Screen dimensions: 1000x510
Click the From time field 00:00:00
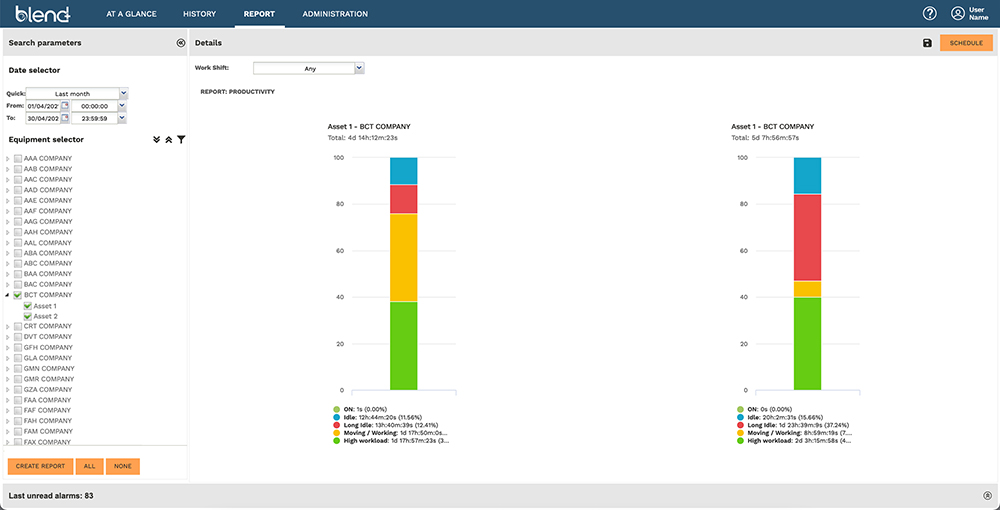point(94,106)
